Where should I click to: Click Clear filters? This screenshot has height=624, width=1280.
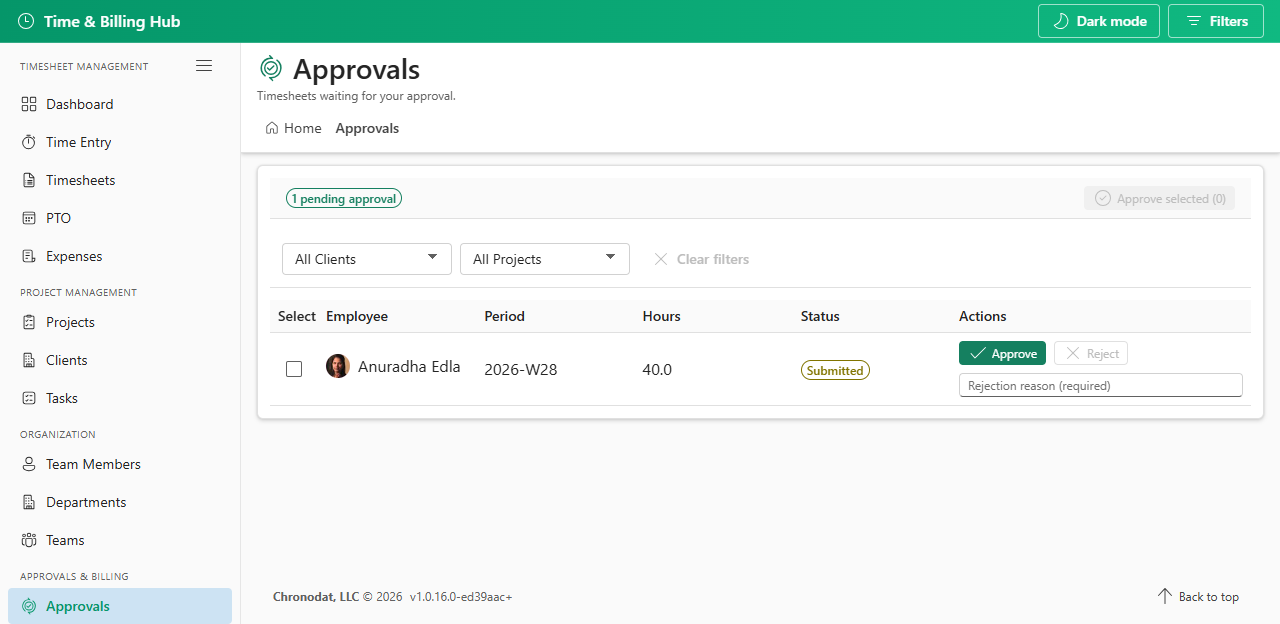pos(701,259)
